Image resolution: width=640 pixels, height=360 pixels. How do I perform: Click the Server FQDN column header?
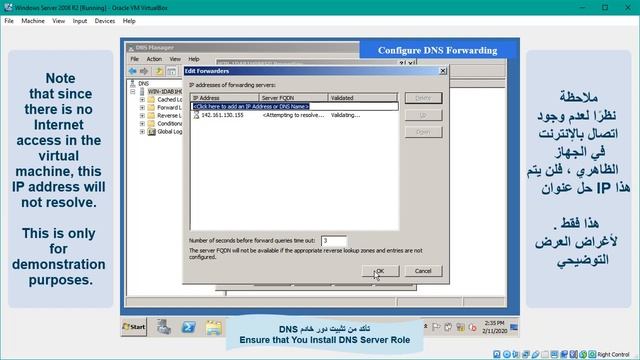(x=293, y=98)
